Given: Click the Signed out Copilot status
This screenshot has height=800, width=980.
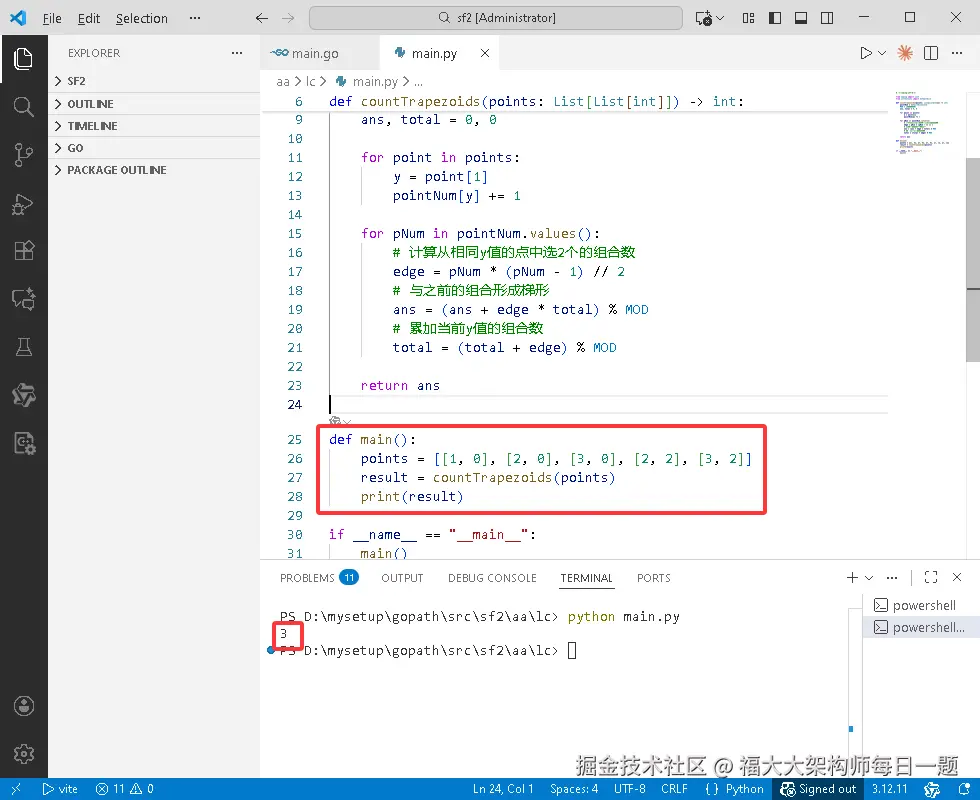Looking at the screenshot, I should click(x=818, y=789).
